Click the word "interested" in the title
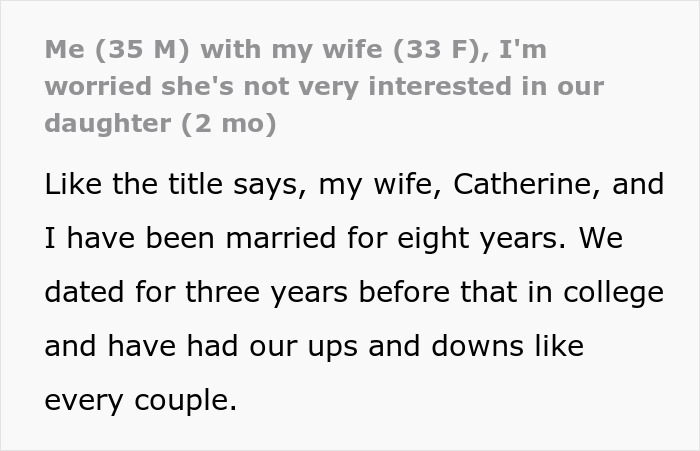The image size is (700, 451). (440, 86)
